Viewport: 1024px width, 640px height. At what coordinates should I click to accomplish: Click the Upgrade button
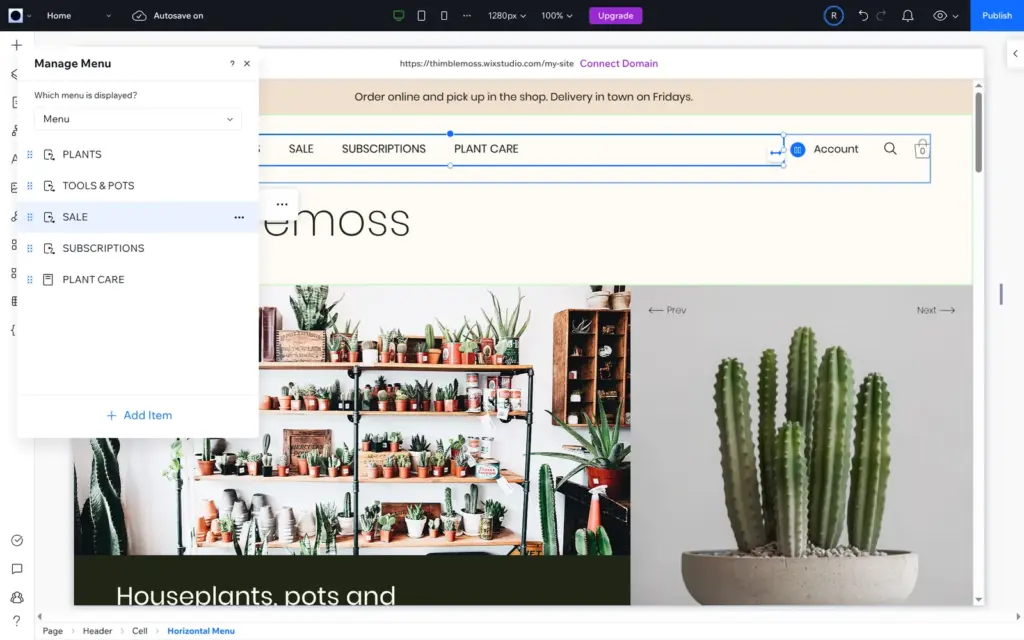tap(615, 16)
